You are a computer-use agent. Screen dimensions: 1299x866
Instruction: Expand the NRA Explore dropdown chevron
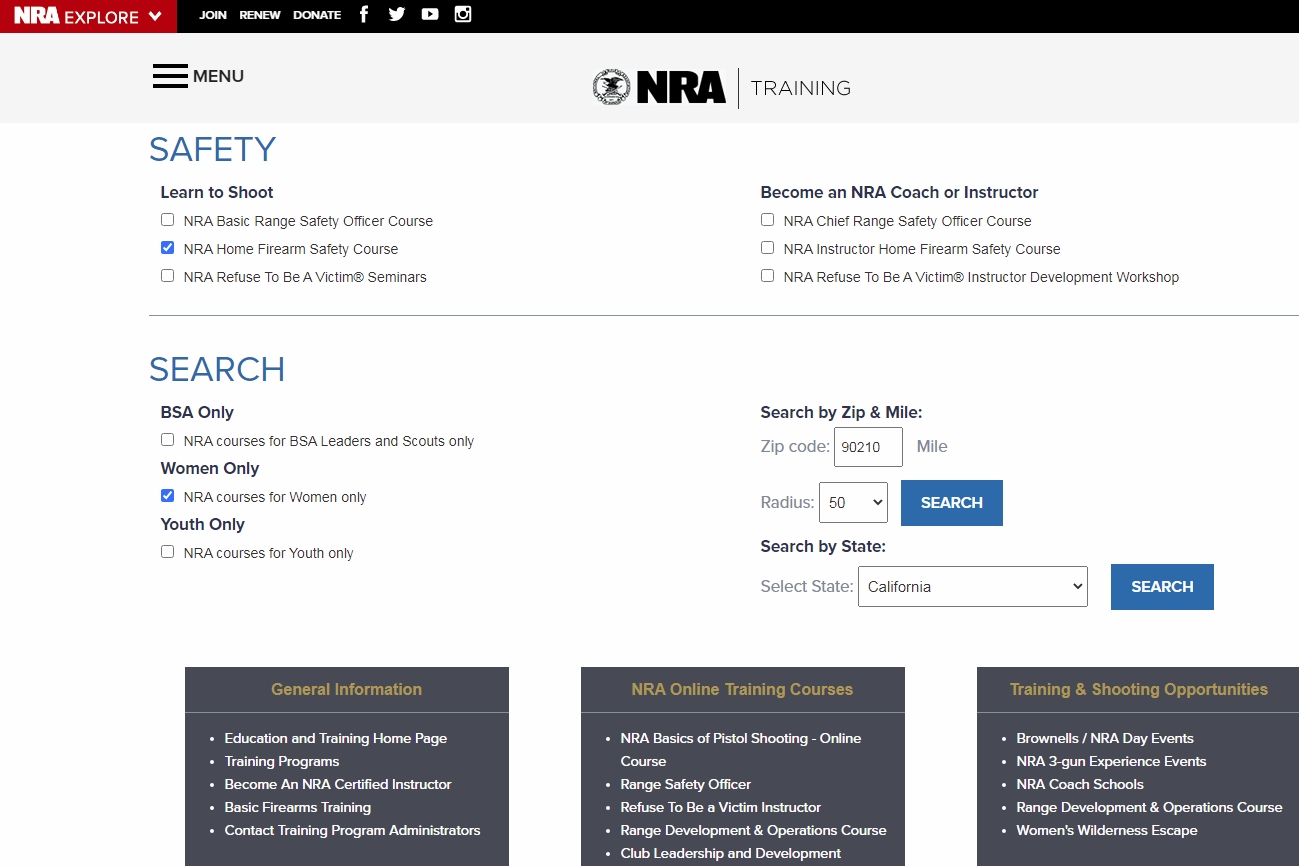click(x=154, y=16)
